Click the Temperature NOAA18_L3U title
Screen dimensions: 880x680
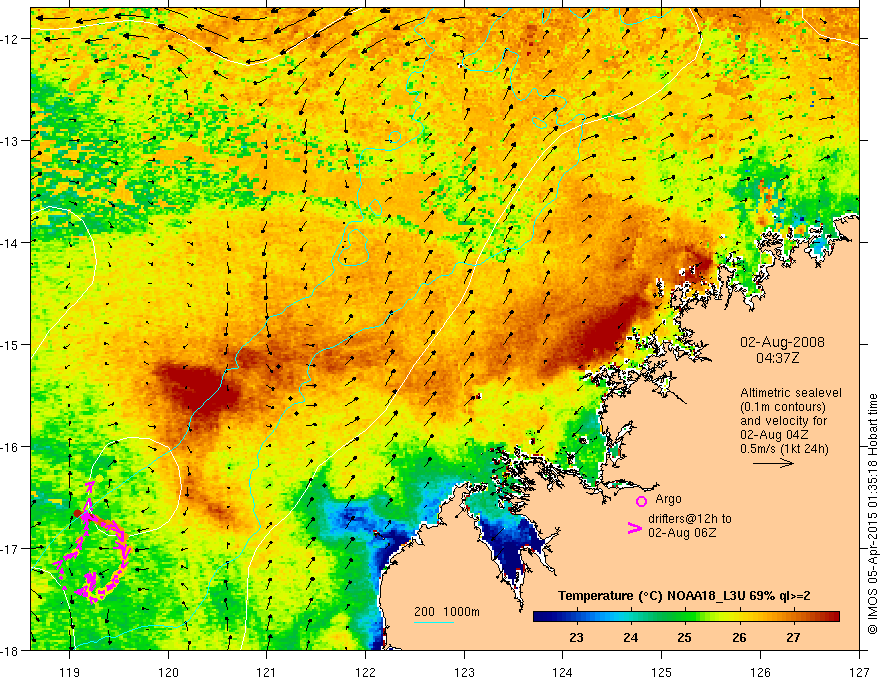(x=684, y=596)
